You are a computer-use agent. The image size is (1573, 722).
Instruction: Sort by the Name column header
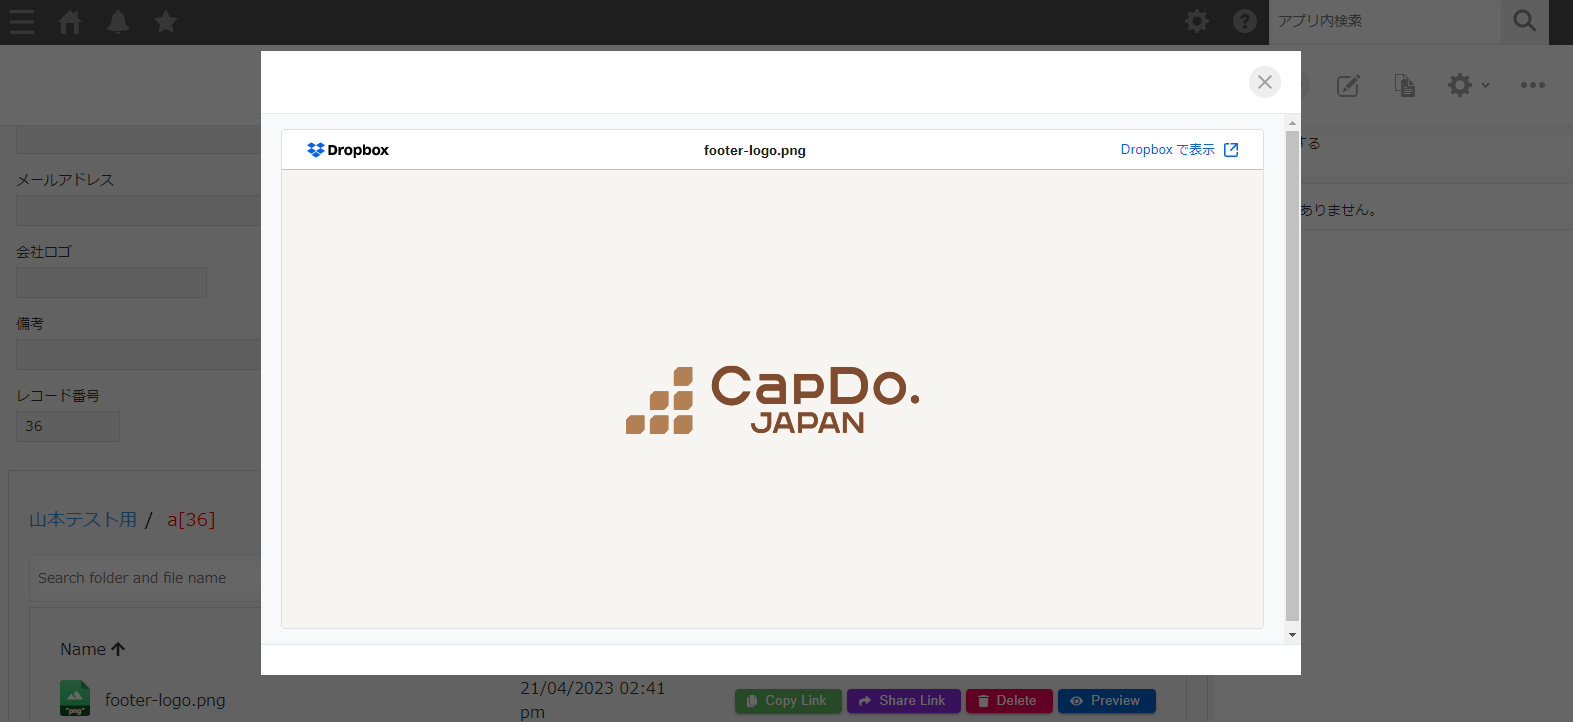point(92,649)
